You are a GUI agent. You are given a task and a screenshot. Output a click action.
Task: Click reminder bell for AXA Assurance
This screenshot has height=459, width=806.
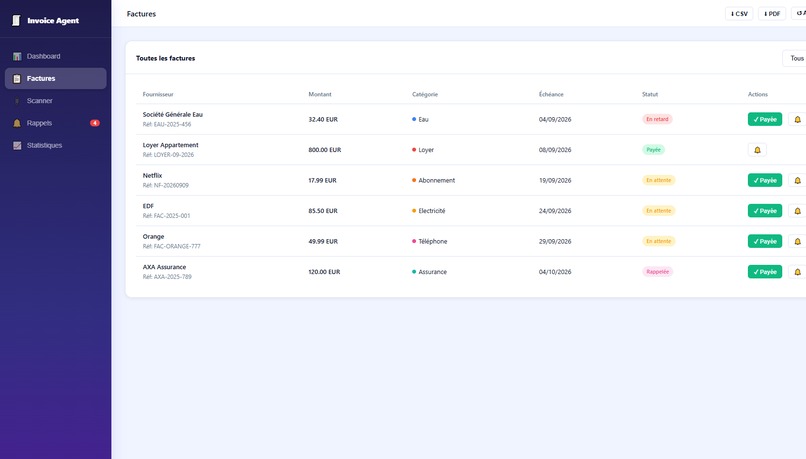(x=797, y=272)
